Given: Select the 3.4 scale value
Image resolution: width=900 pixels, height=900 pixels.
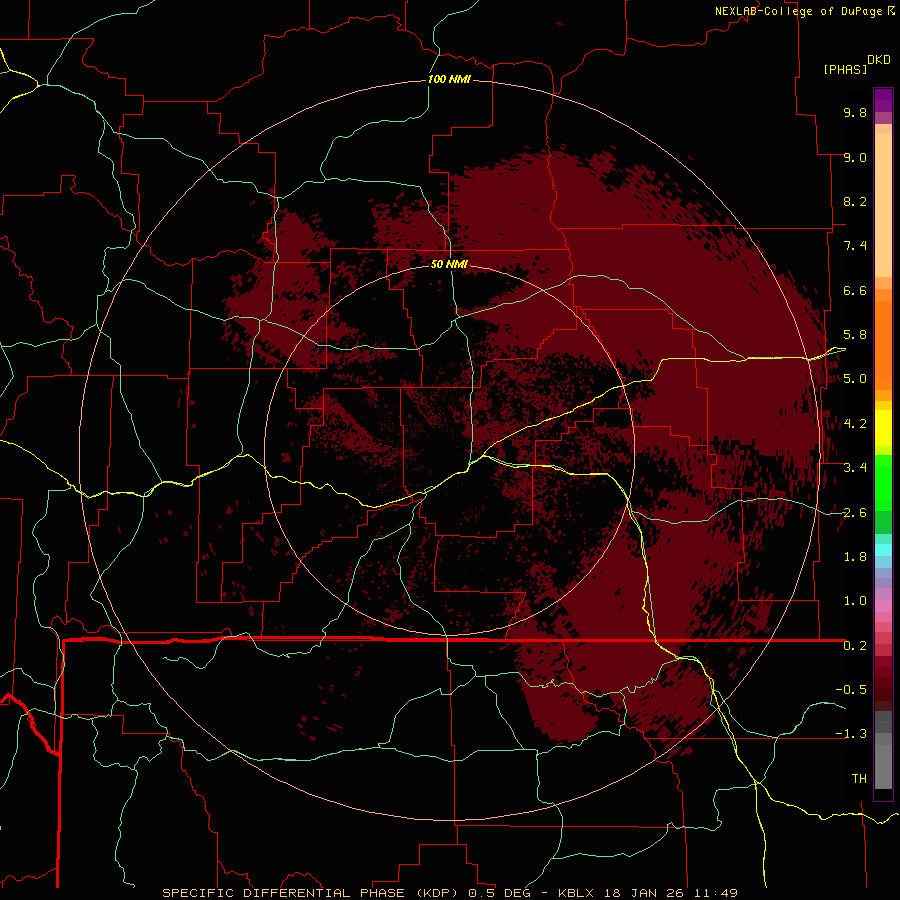Looking at the screenshot, I should click(855, 468).
